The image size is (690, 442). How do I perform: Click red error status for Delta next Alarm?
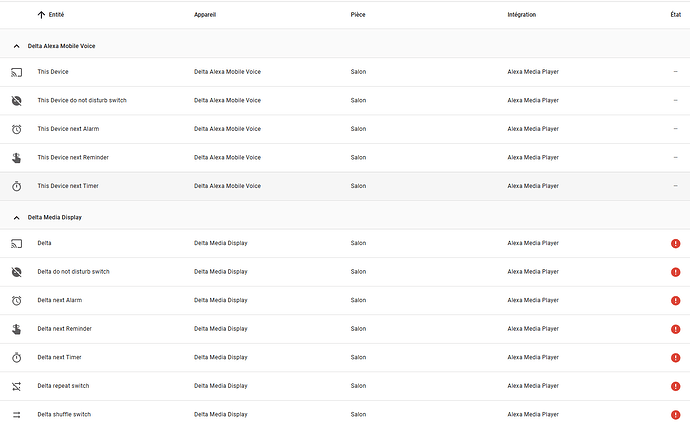tap(676, 301)
